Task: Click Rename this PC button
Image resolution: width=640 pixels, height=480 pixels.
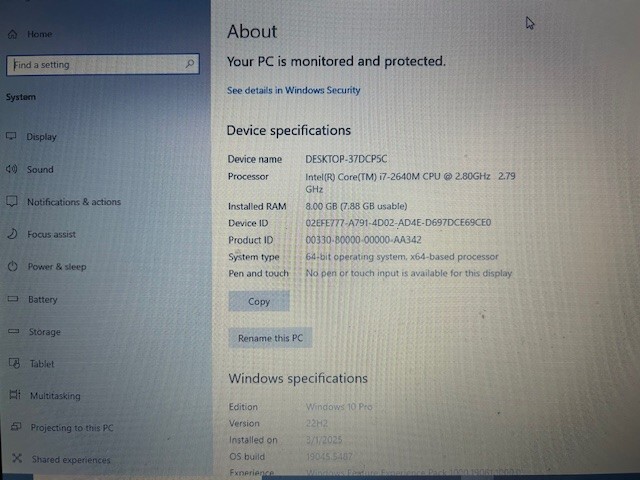Action: 270,338
